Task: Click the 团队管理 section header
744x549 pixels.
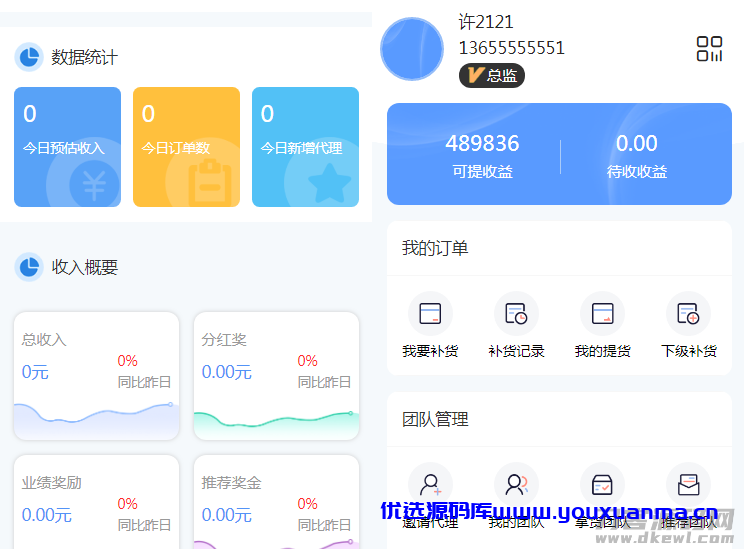Action: [559, 419]
